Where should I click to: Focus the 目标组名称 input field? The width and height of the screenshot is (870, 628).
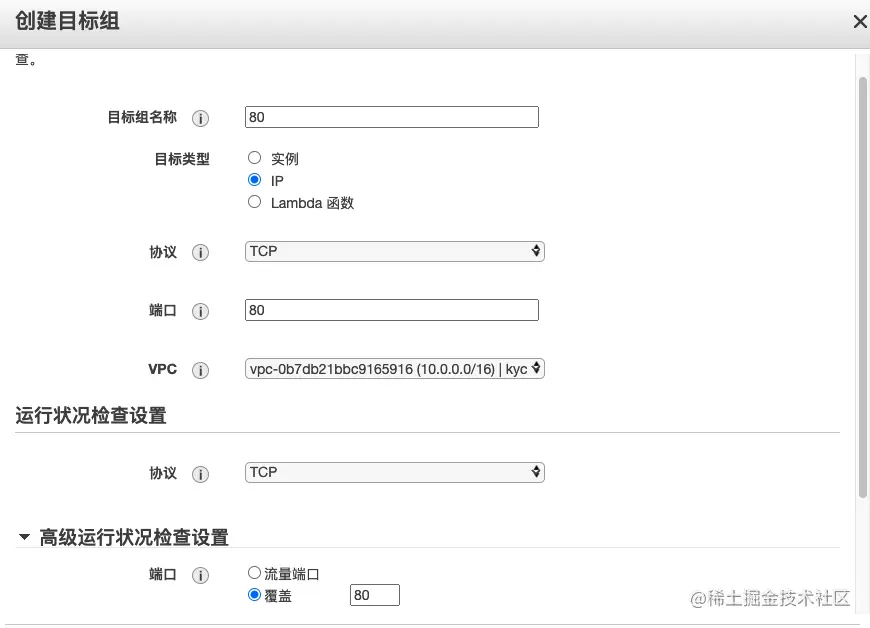pyautogui.click(x=392, y=117)
